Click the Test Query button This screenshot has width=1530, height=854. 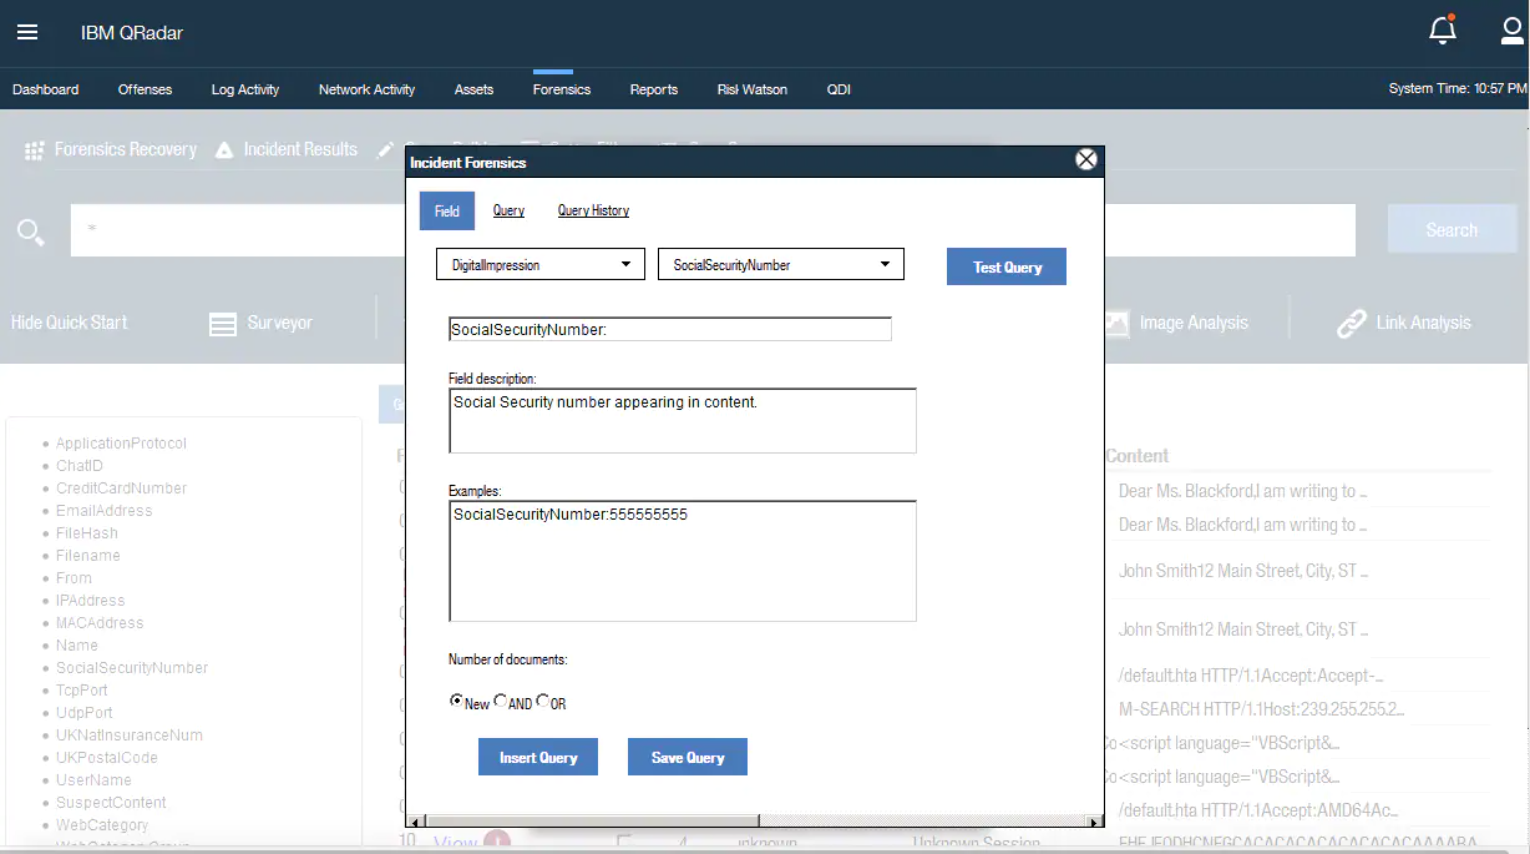pos(1006,267)
